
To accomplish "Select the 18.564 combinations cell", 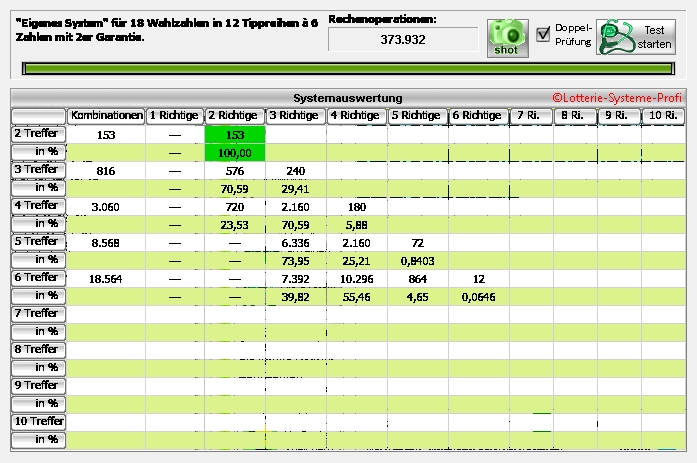I will click(105, 279).
